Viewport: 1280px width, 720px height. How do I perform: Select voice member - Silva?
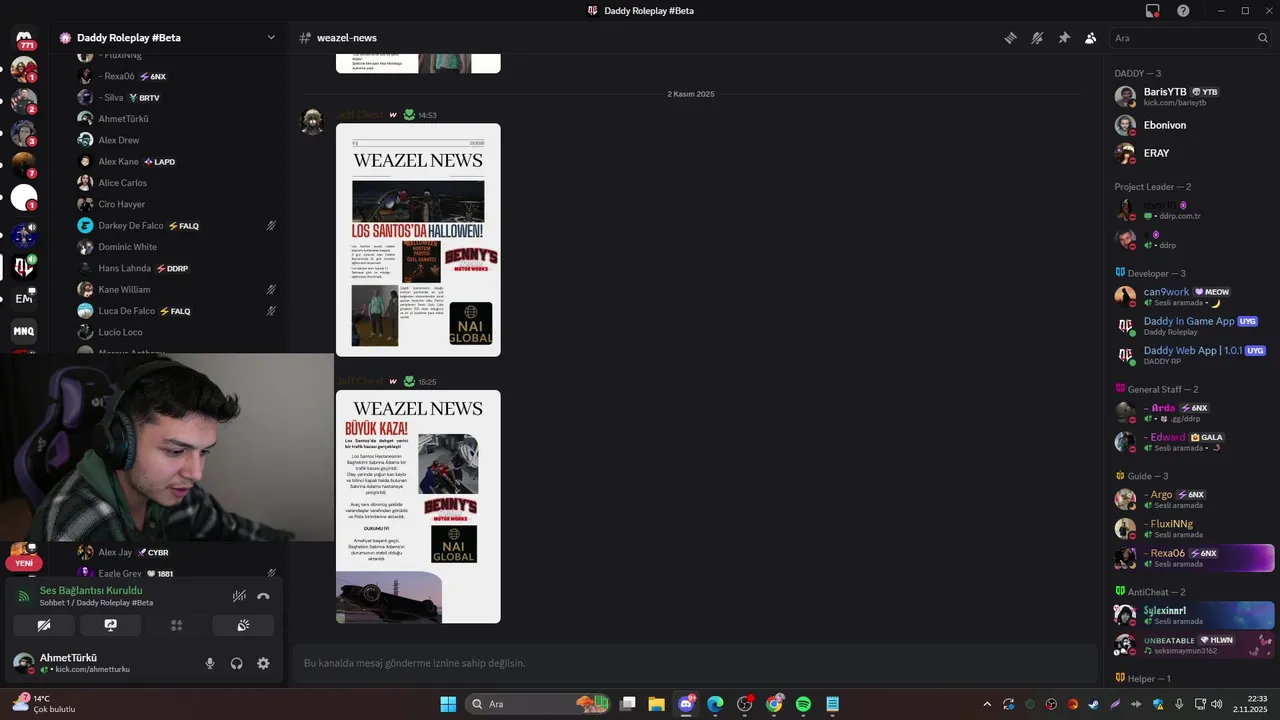coord(180,98)
